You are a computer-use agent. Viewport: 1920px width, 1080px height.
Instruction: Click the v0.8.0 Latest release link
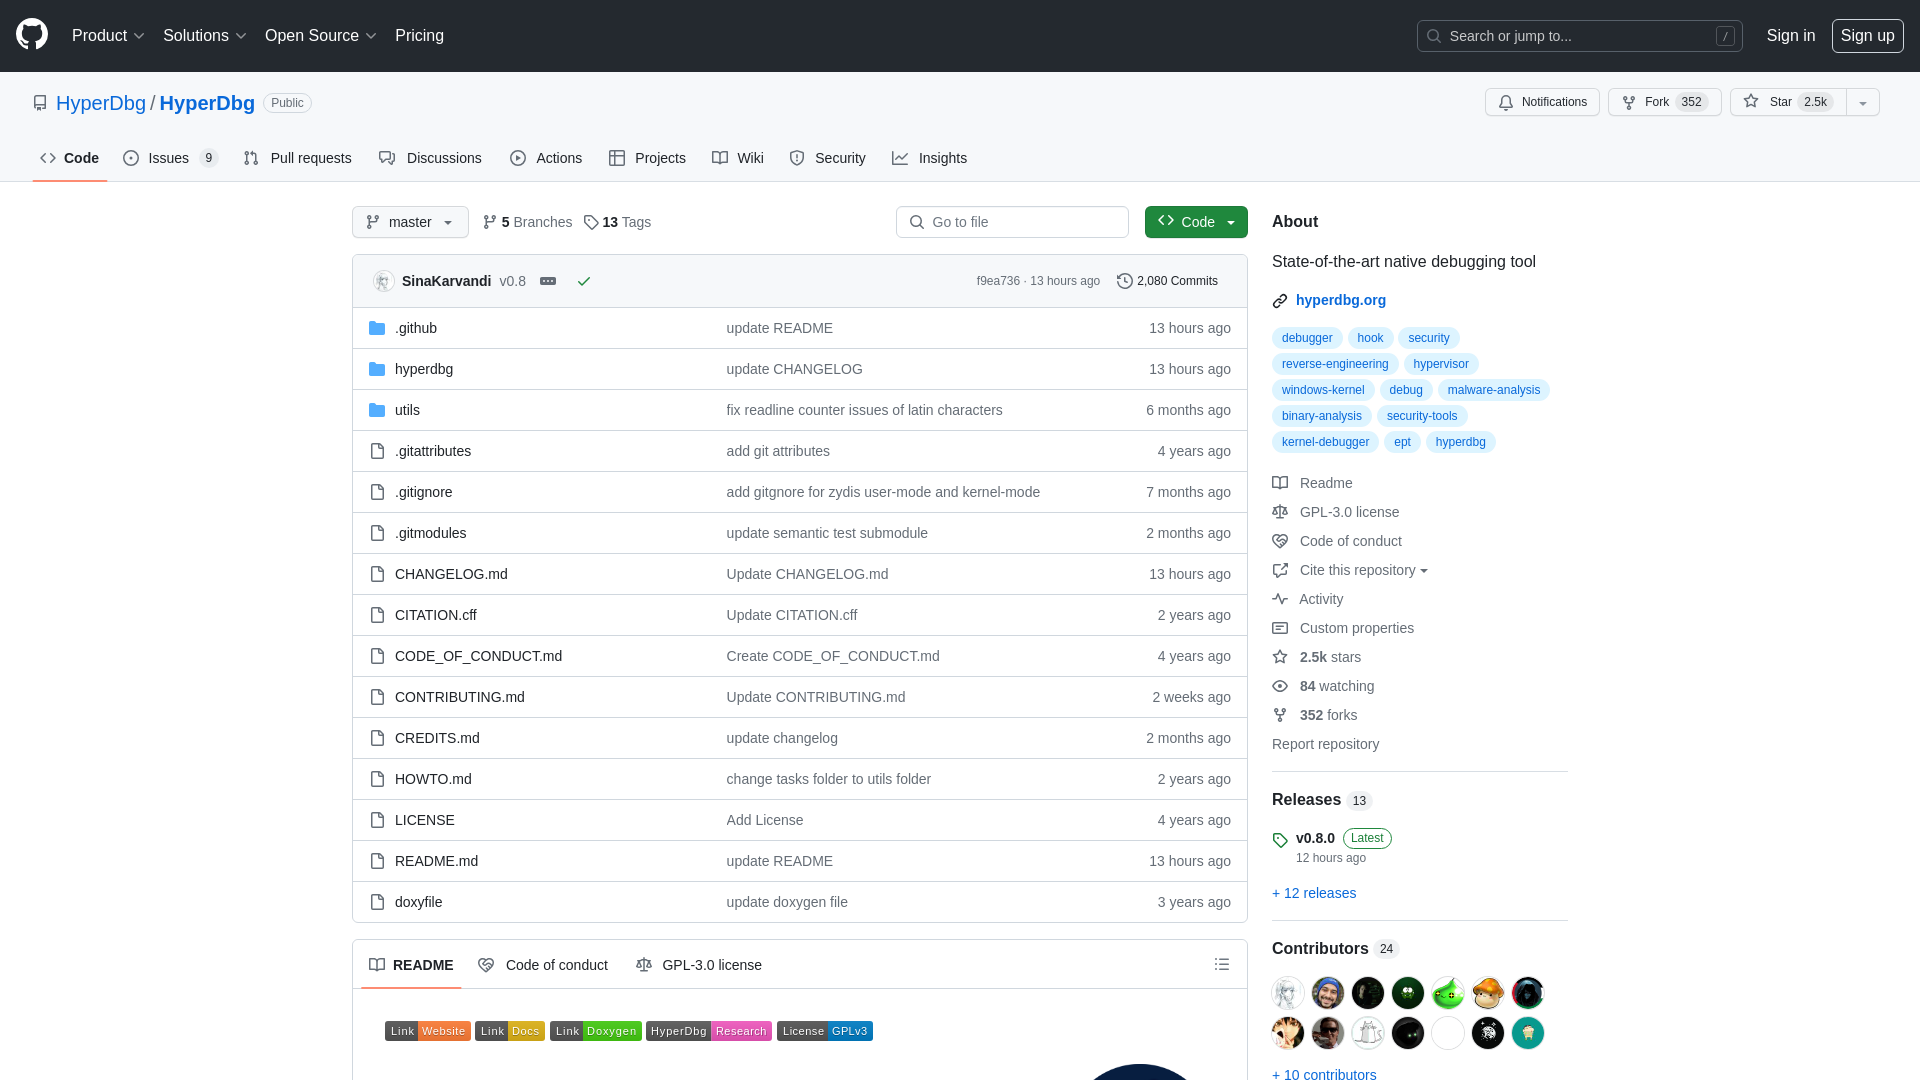point(1316,837)
